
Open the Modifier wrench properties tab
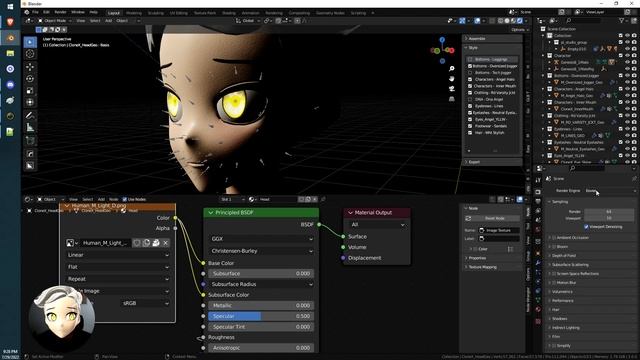(538, 262)
